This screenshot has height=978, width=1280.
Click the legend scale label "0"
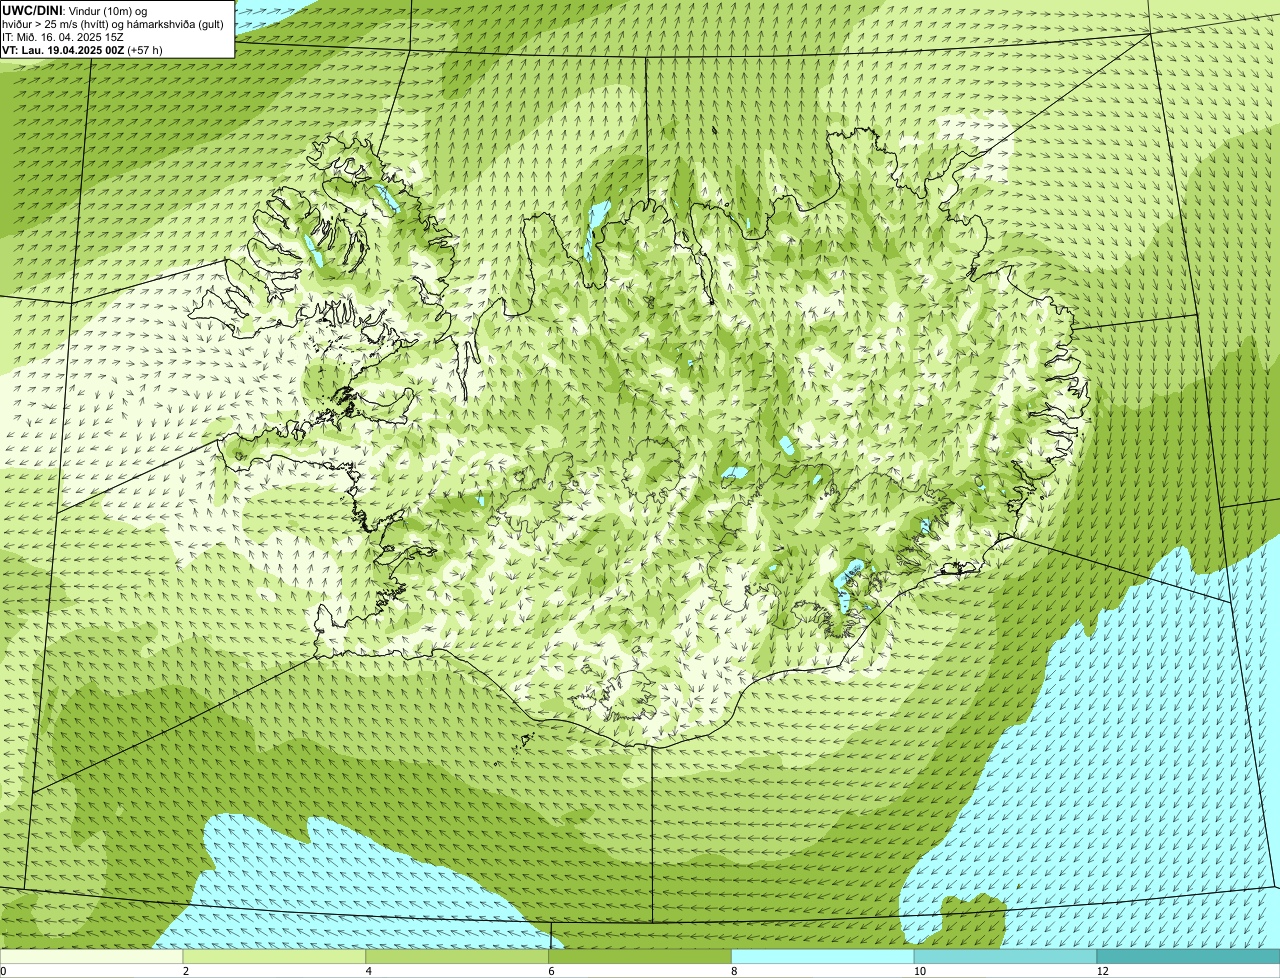click(3, 971)
